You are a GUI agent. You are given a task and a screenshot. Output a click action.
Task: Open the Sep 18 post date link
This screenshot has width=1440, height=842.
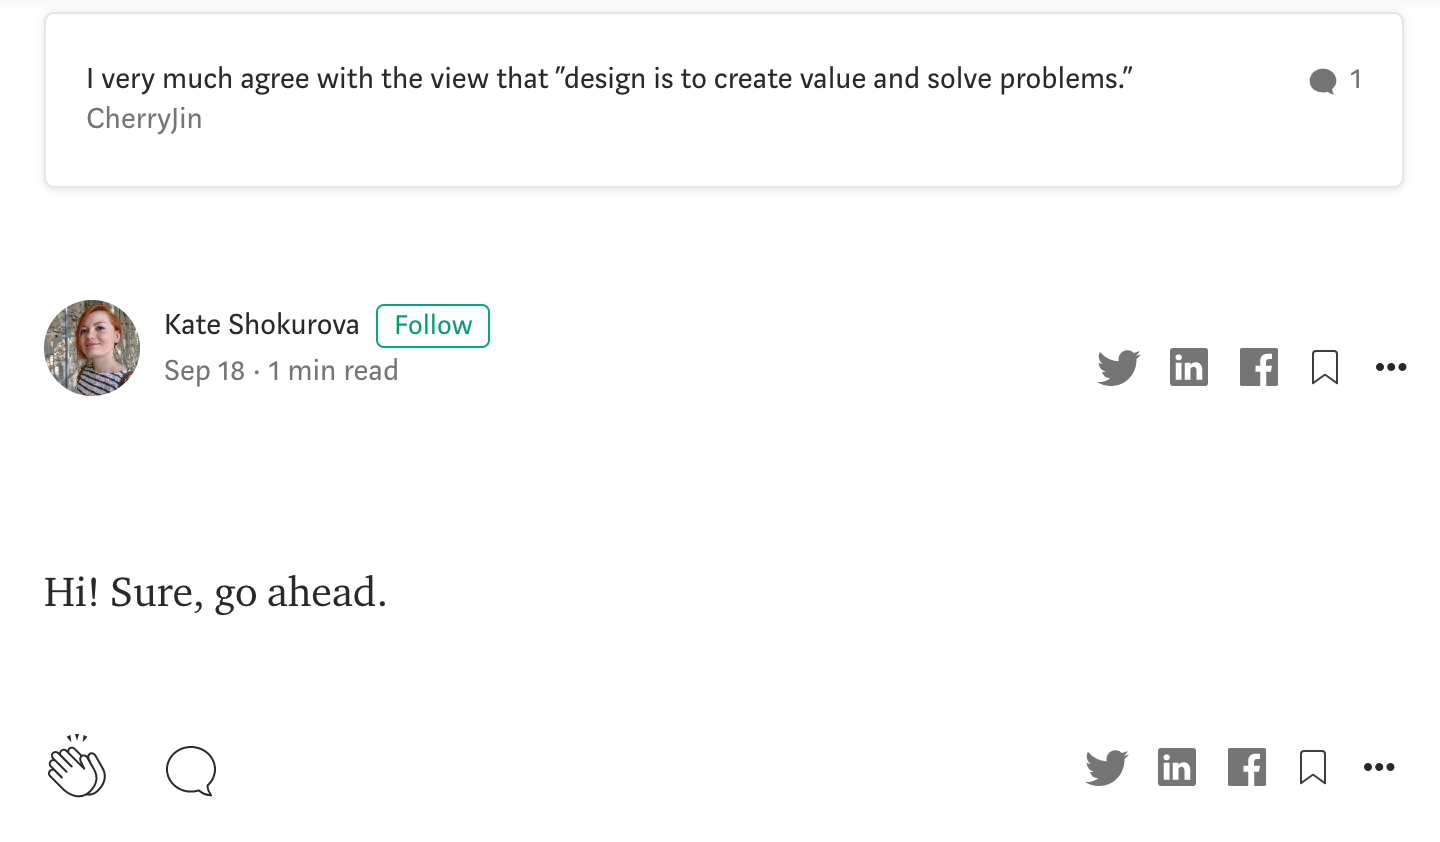click(x=204, y=371)
